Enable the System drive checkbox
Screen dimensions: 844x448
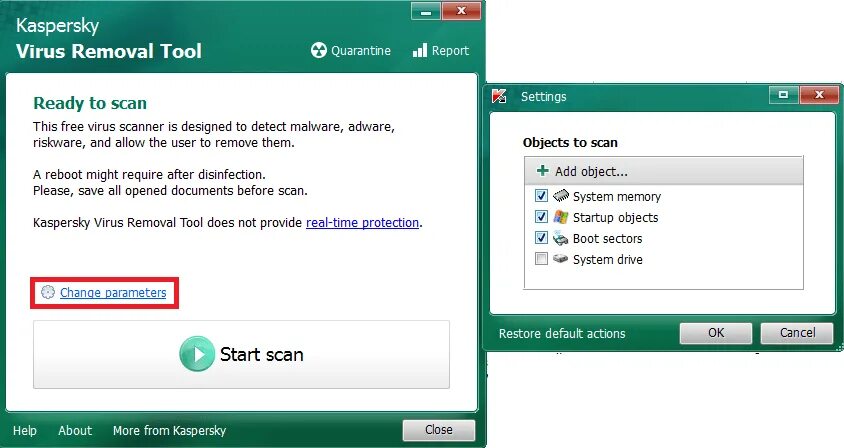coord(541,258)
